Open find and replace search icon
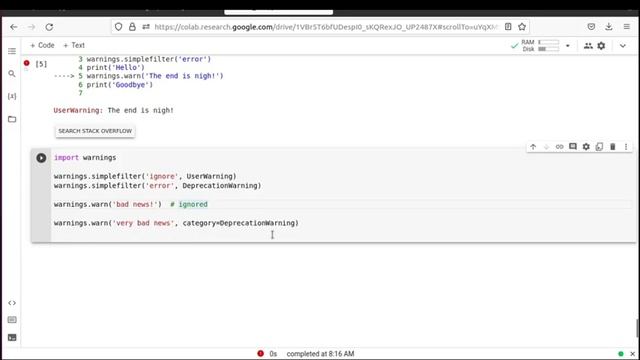The image size is (640, 360). [12, 74]
